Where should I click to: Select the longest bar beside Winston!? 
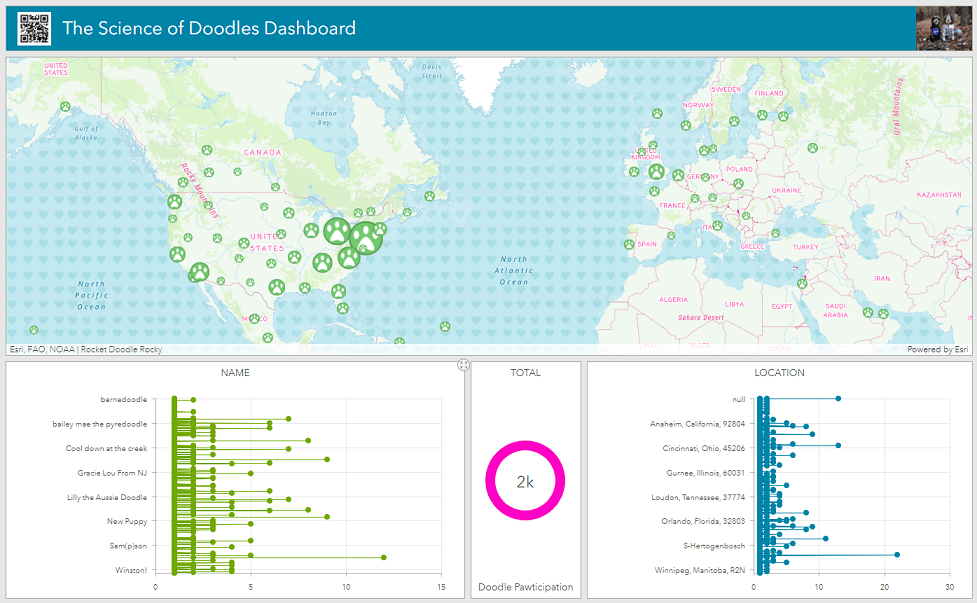click(382, 556)
